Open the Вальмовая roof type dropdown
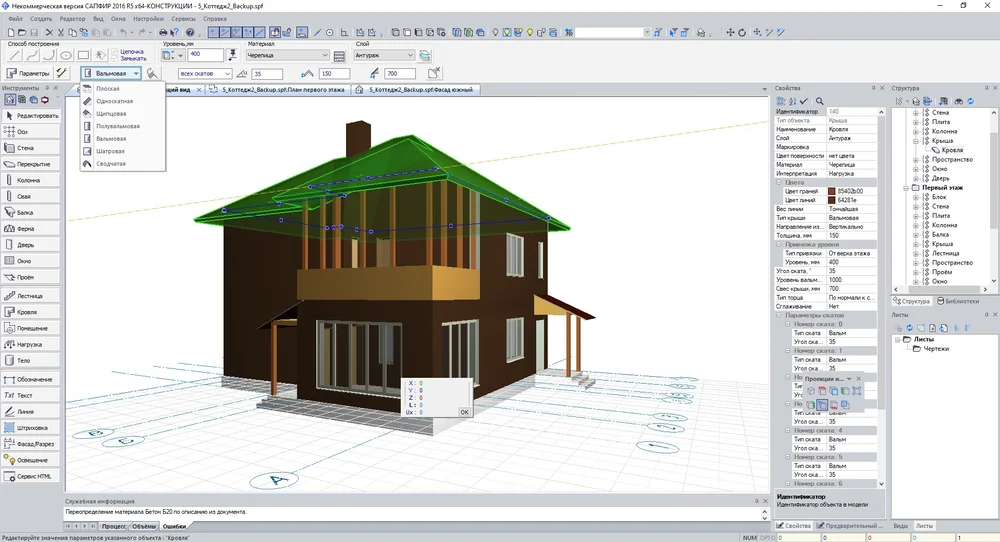The height and width of the screenshot is (542, 1000). coord(111,73)
